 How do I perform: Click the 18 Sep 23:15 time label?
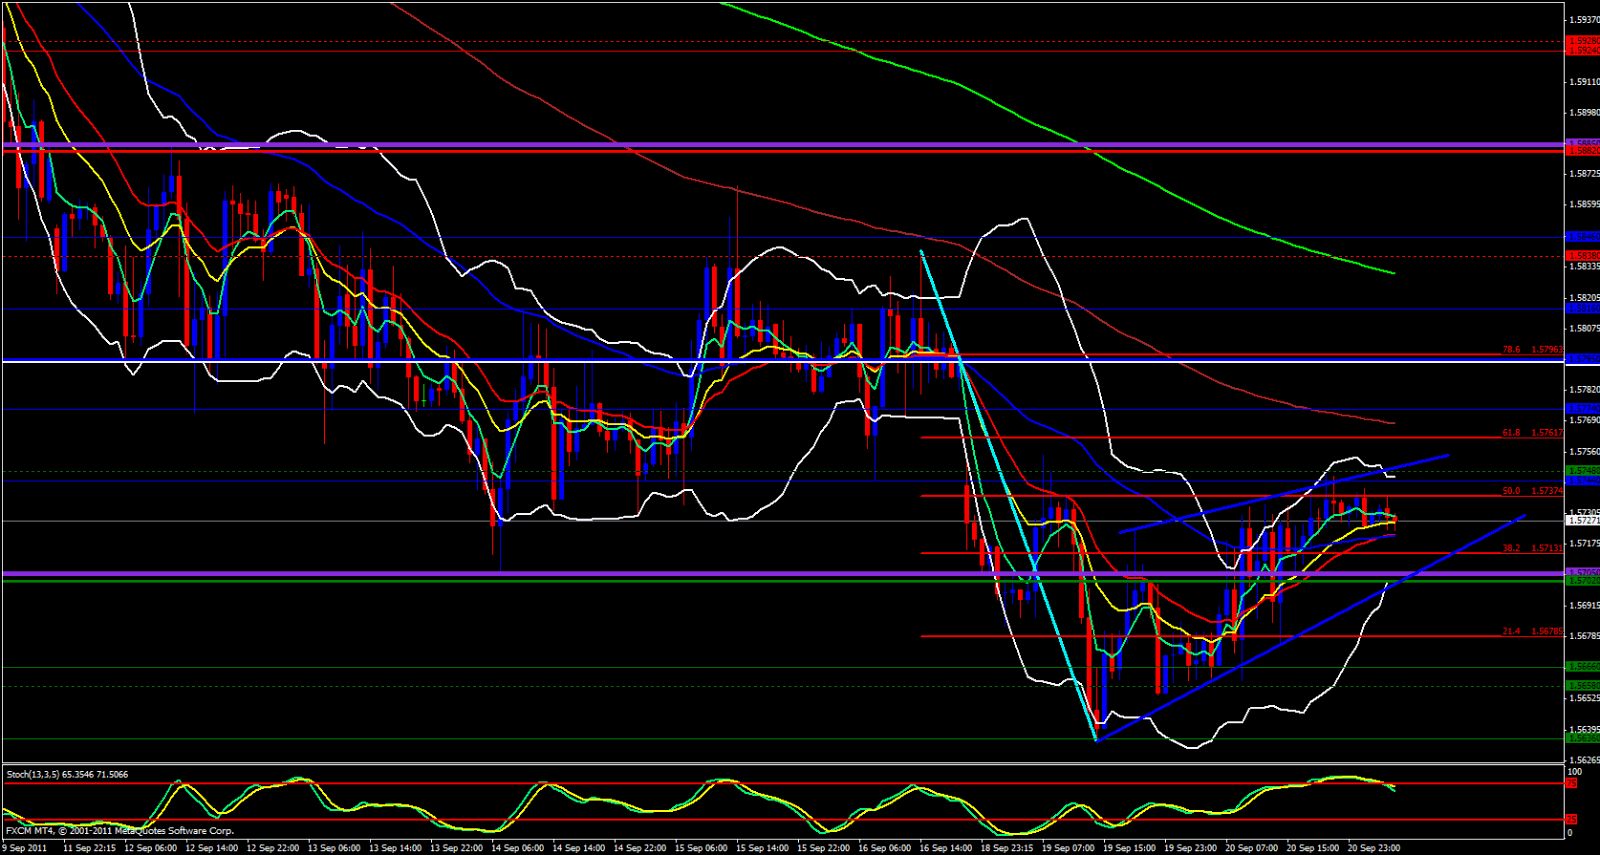[x=1006, y=848]
